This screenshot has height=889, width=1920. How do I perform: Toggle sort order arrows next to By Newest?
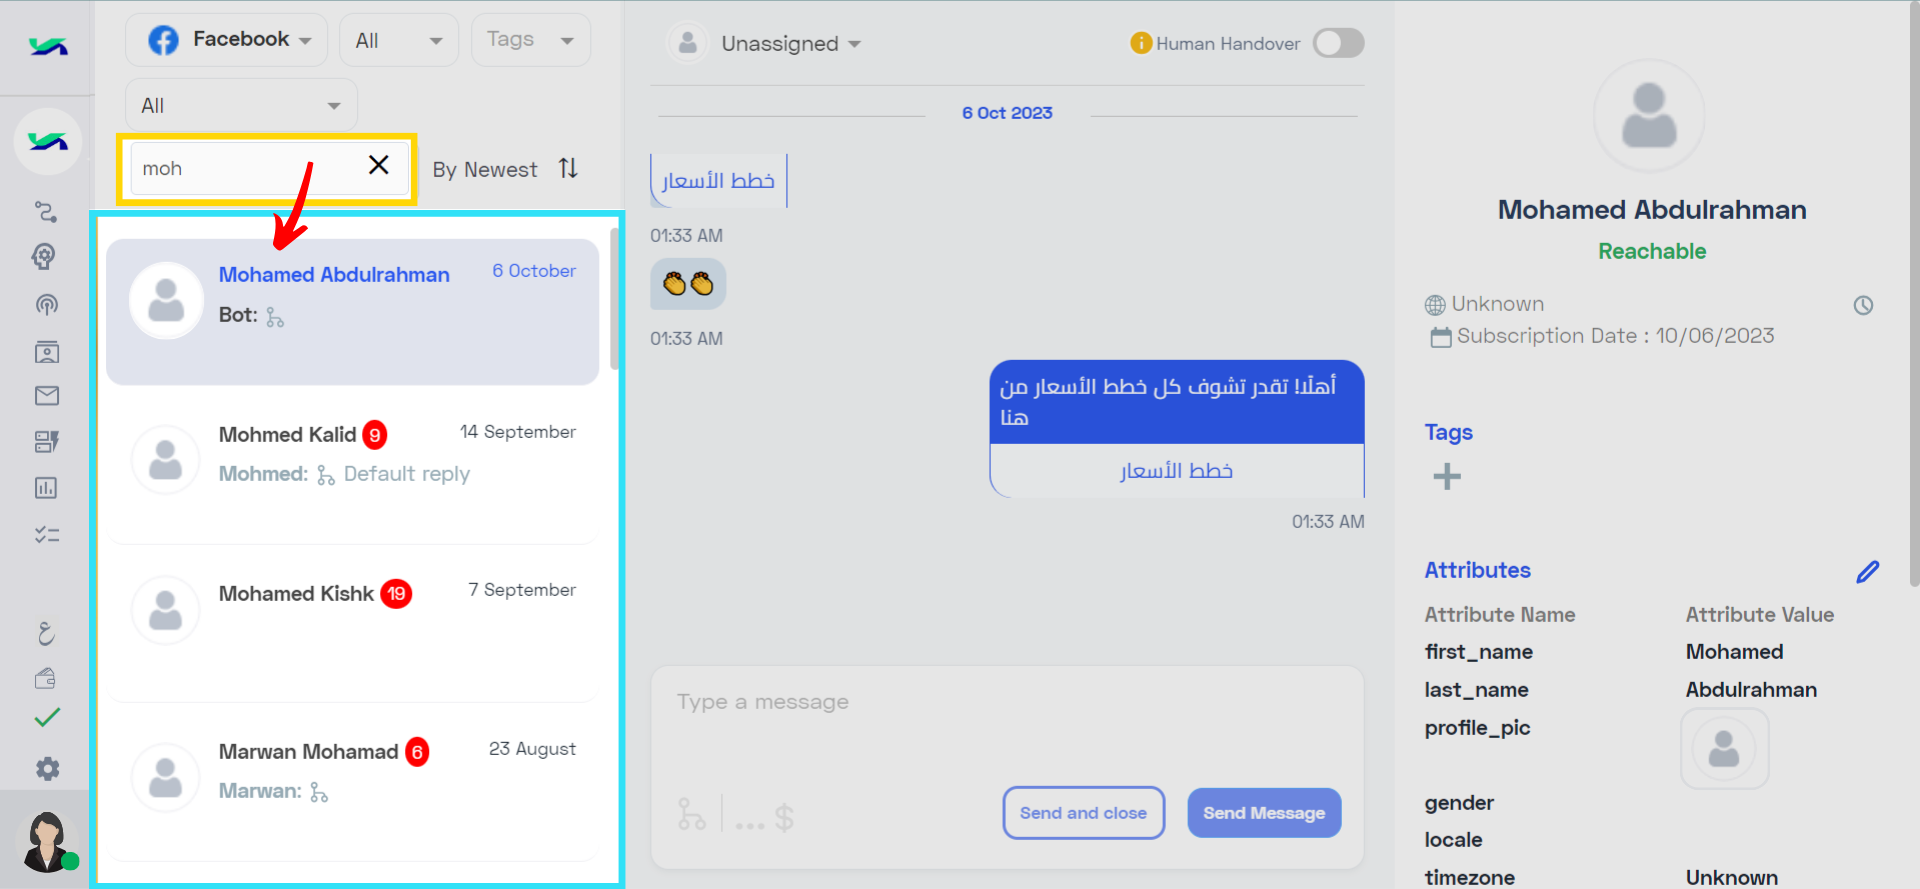568,168
